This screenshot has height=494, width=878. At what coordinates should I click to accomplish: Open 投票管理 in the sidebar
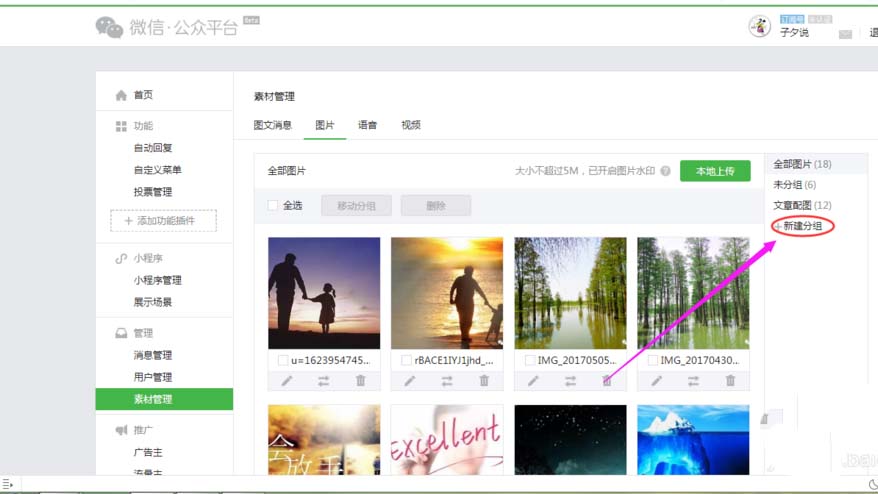(x=153, y=192)
